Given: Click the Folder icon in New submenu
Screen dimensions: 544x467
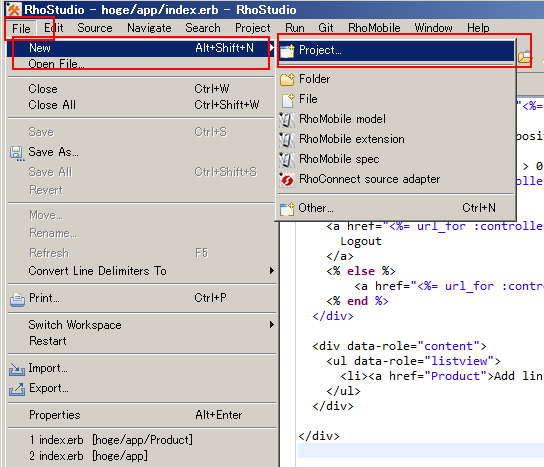Looking at the screenshot, I should coord(287,79).
